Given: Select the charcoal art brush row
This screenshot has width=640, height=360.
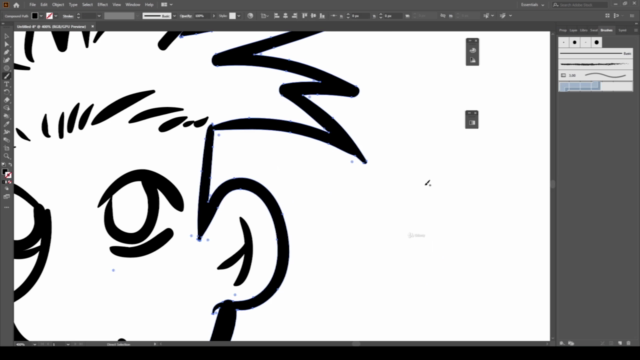Looking at the screenshot, I should [596, 64].
